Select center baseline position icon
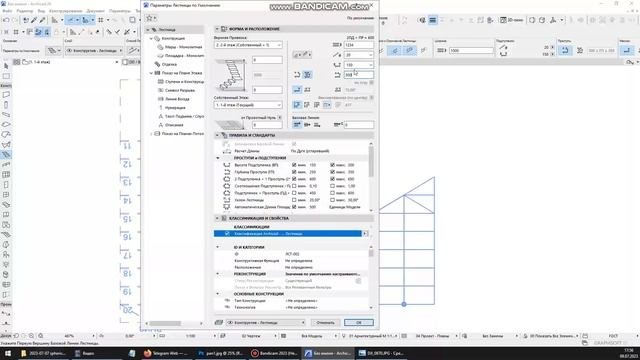Screen dimensions: 640x360 pyautogui.click(x=307, y=125)
